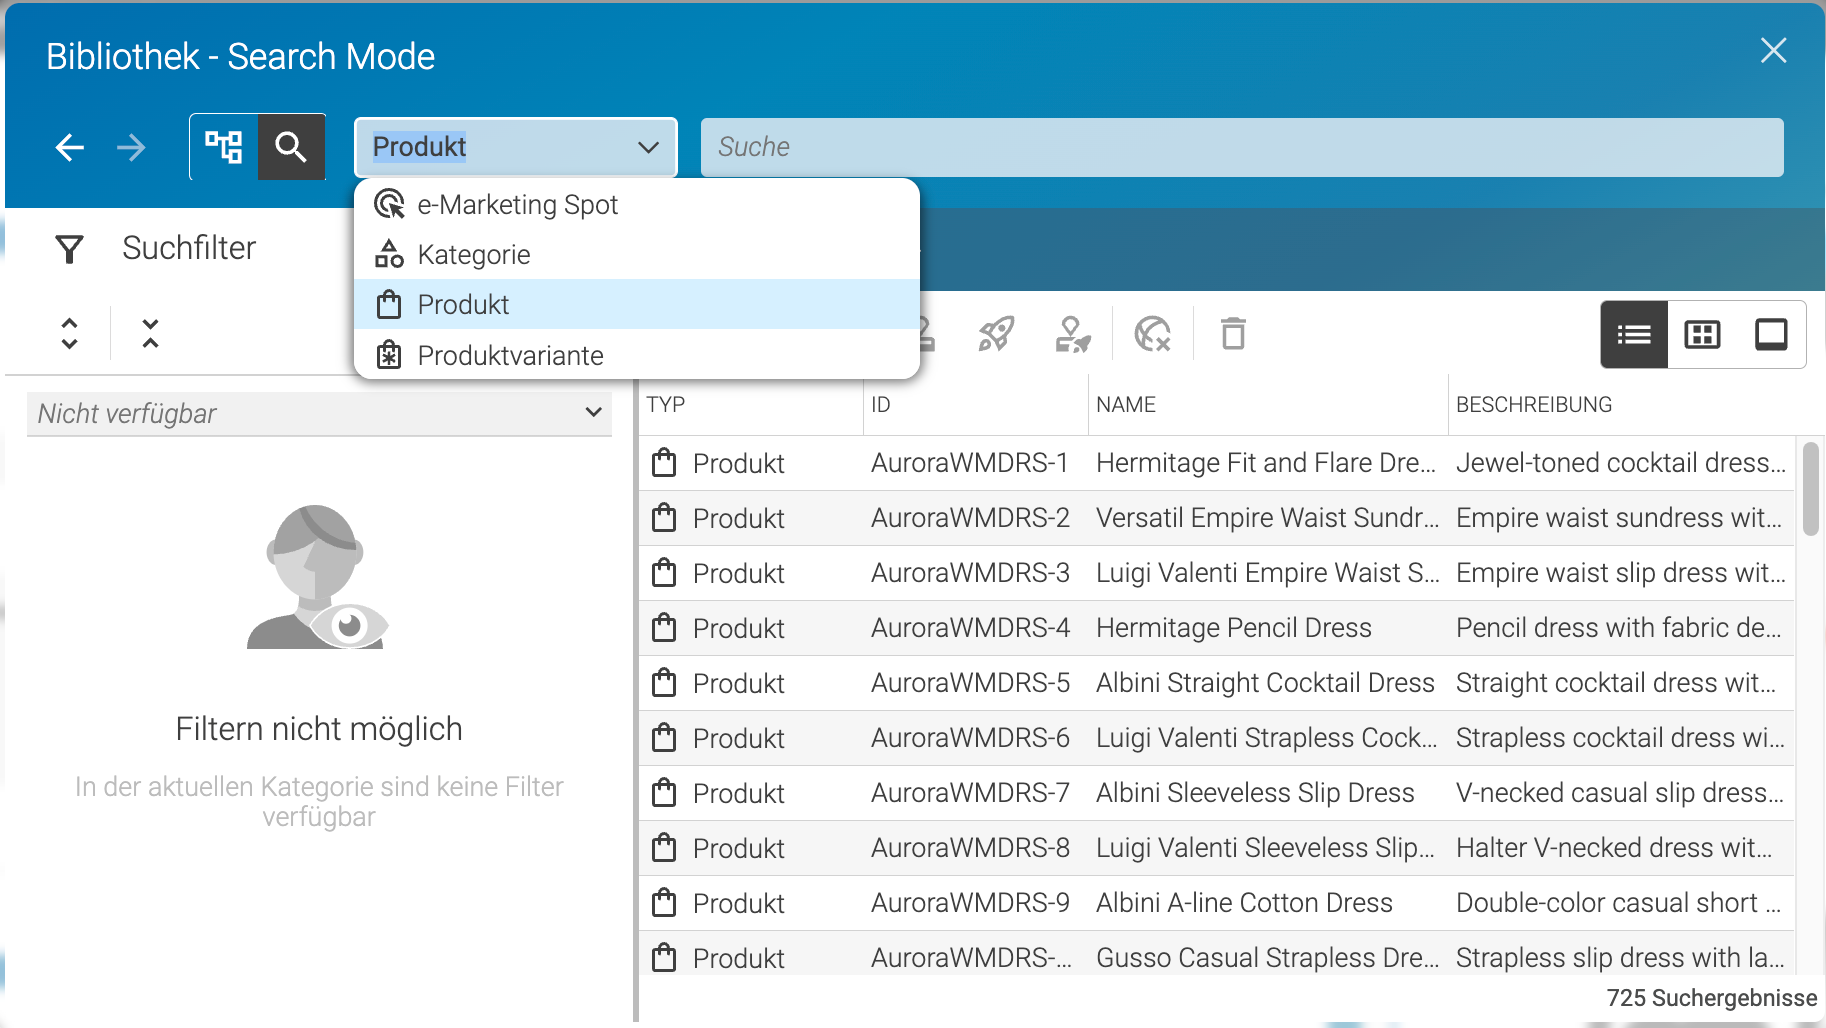Open the Produkt type dropdown
Image resolution: width=1826 pixels, height=1028 pixels.
pos(516,147)
